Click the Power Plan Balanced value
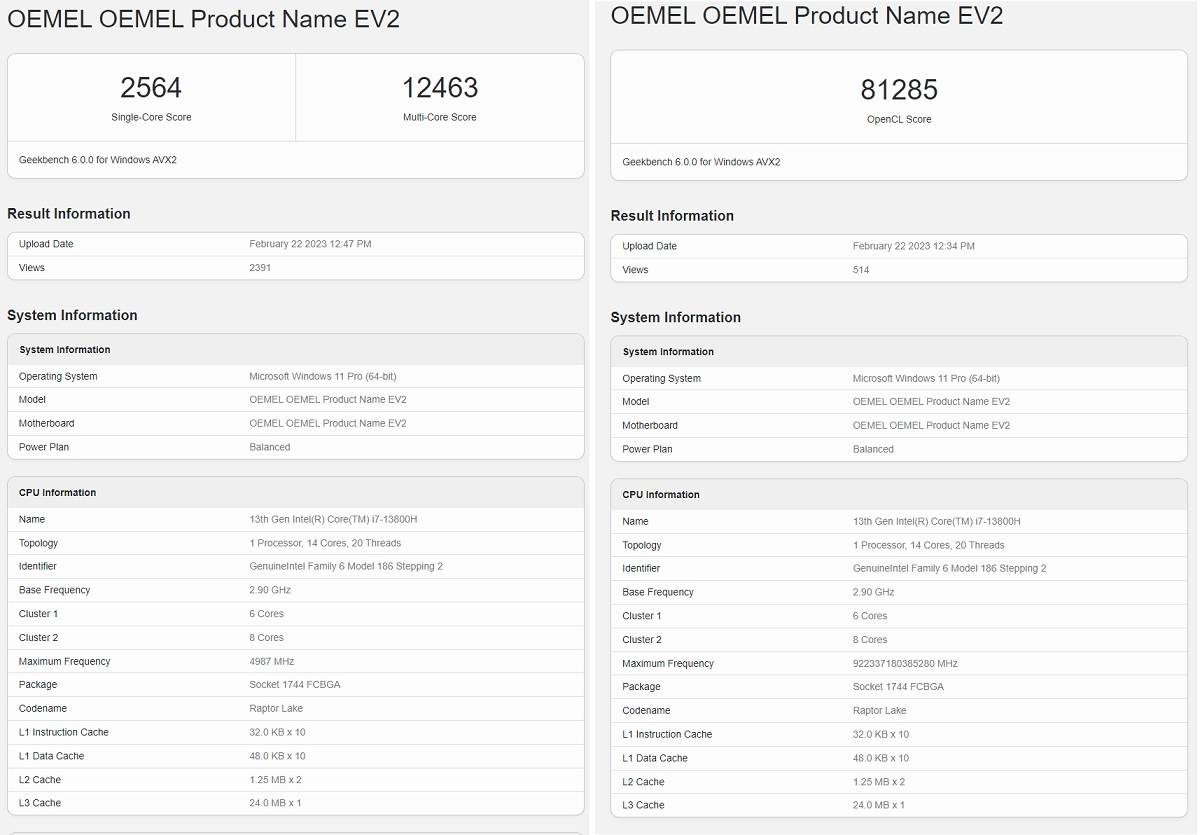The image size is (1200, 835). [267, 447]
